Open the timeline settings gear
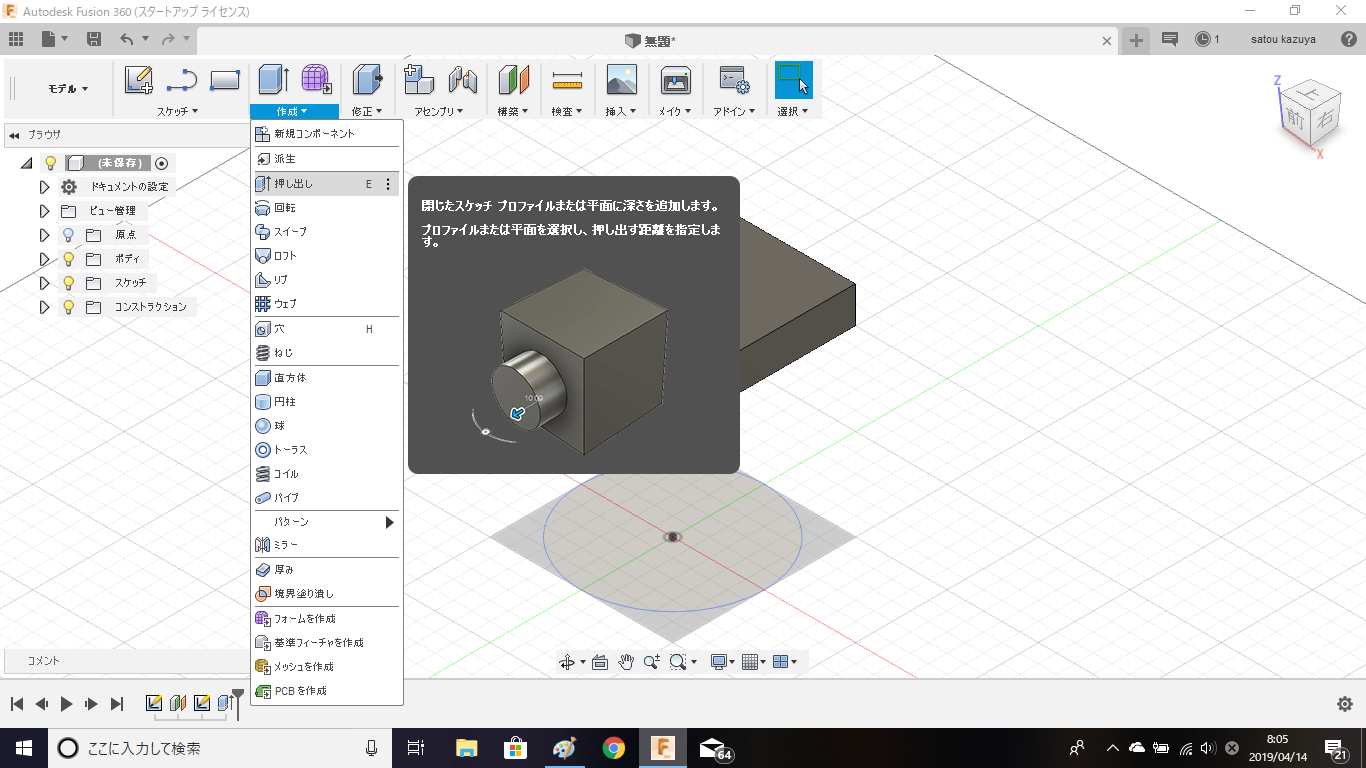1366x768 pixels. [x=1345, y=704]
